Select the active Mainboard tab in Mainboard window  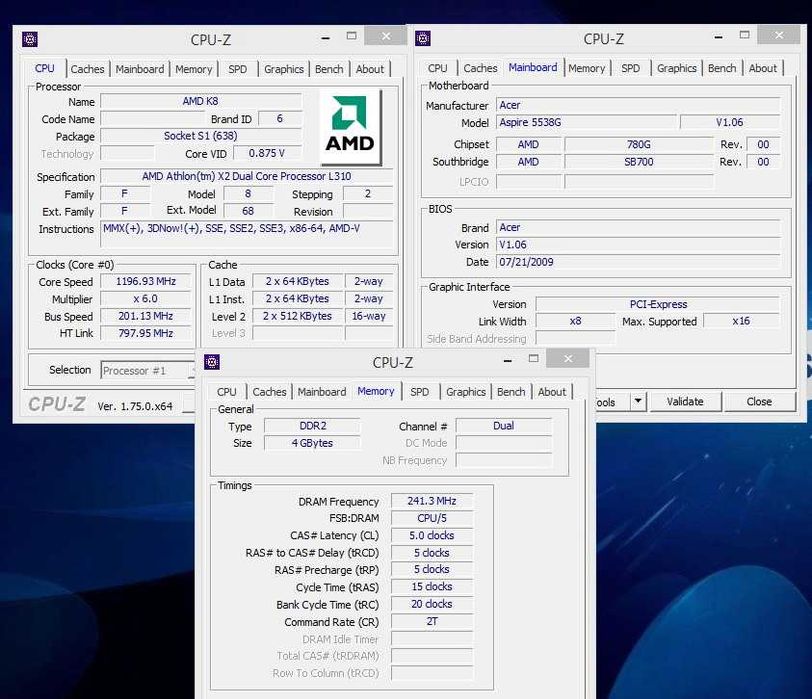[x=533, y=67]
